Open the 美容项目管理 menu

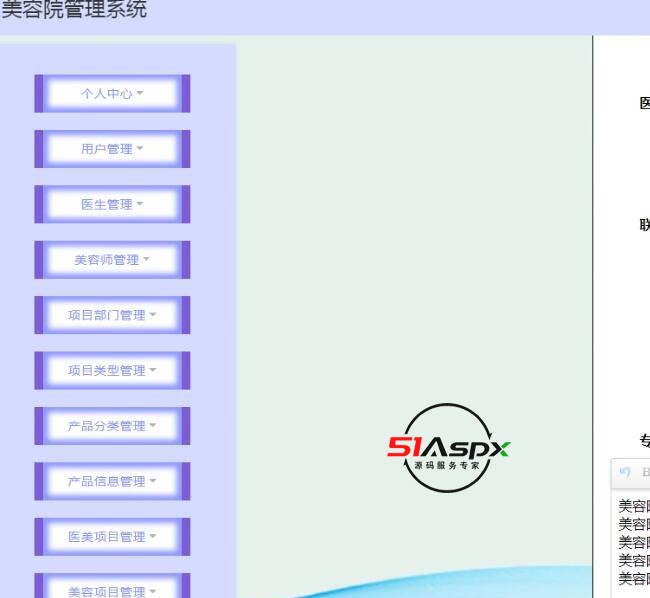pyautogui.click(x=112, y=586)
